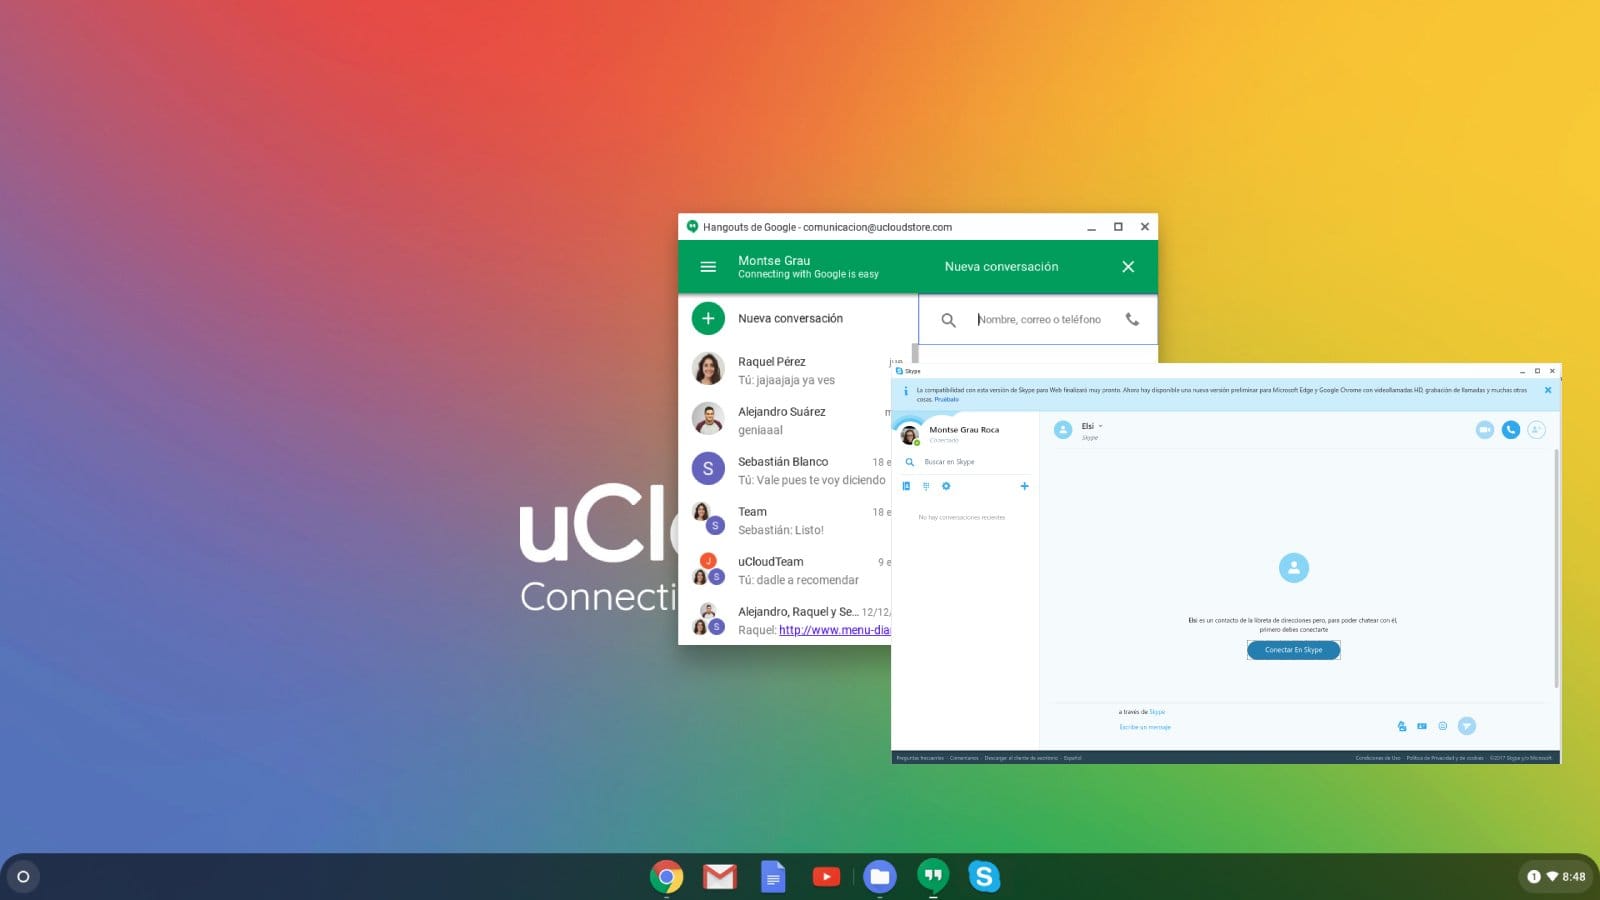Image resolution: width=1600 pixels, height=900 pixels.
Task: Click Preguntas frecuentes footer link
Action: tap(920, 758)
